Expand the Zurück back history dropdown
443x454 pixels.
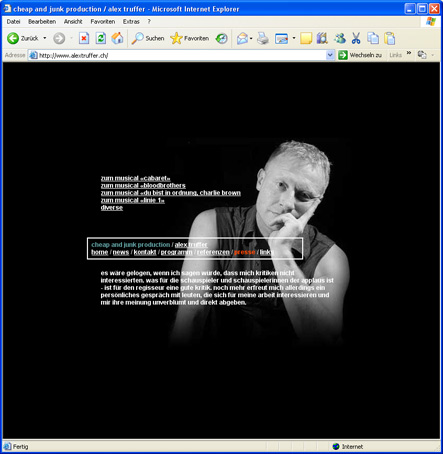(x=45, y=38)
